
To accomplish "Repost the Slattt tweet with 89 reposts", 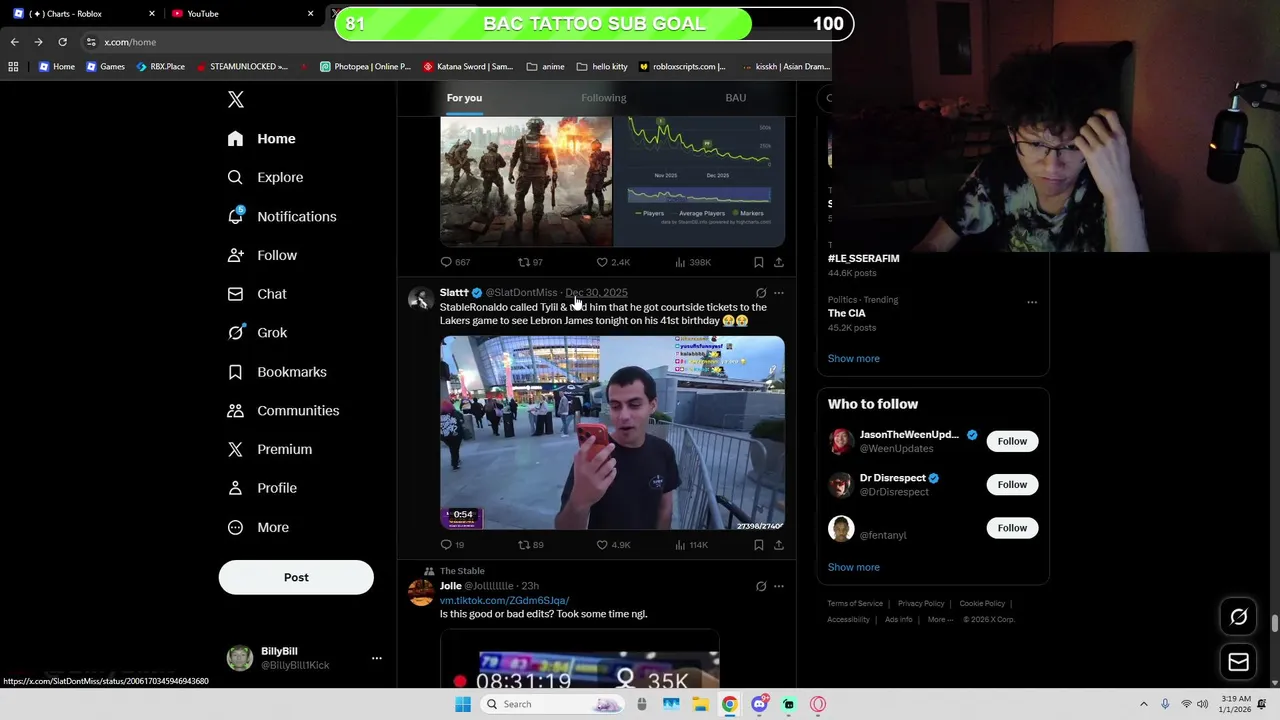I will click(x=530, y=545).
